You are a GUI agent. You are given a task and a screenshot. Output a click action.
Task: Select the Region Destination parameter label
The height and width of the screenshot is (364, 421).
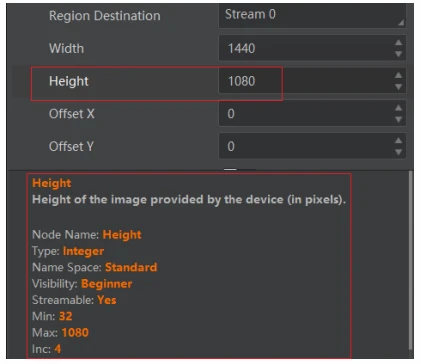(x=105, y=16)
